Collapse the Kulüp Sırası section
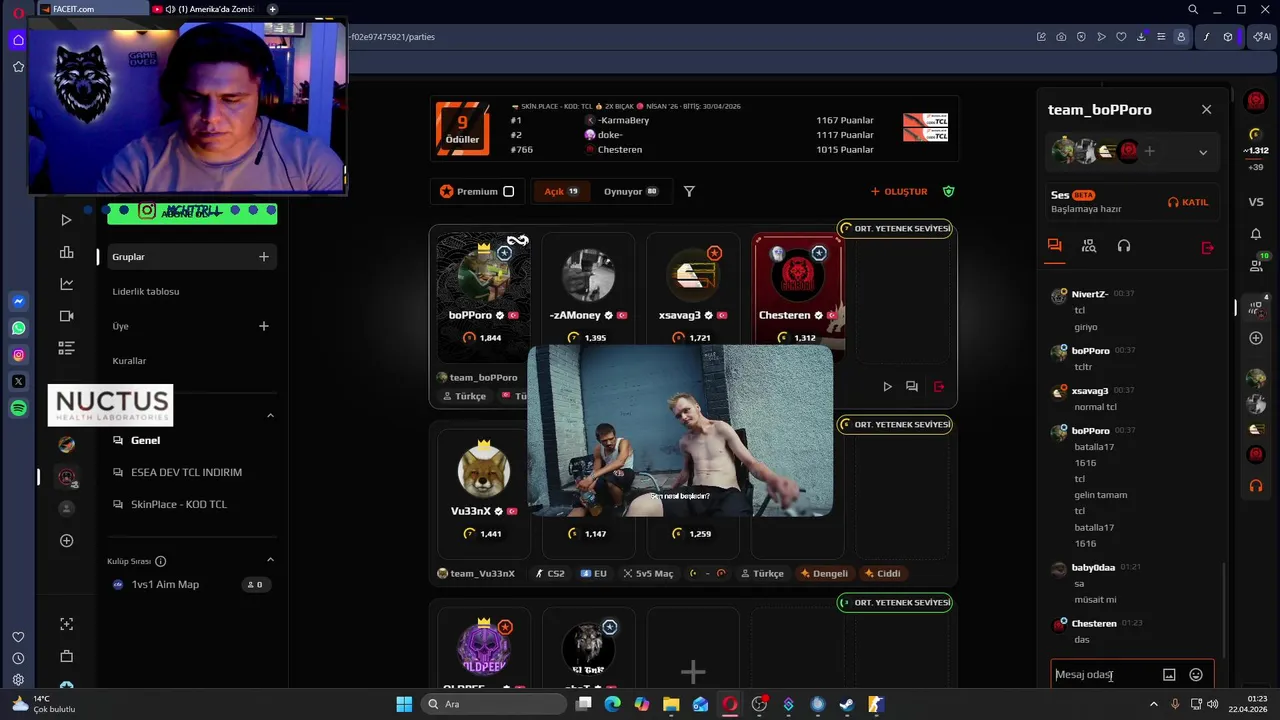This screenshot has width=1280, height=720. (x=270, y=560)
